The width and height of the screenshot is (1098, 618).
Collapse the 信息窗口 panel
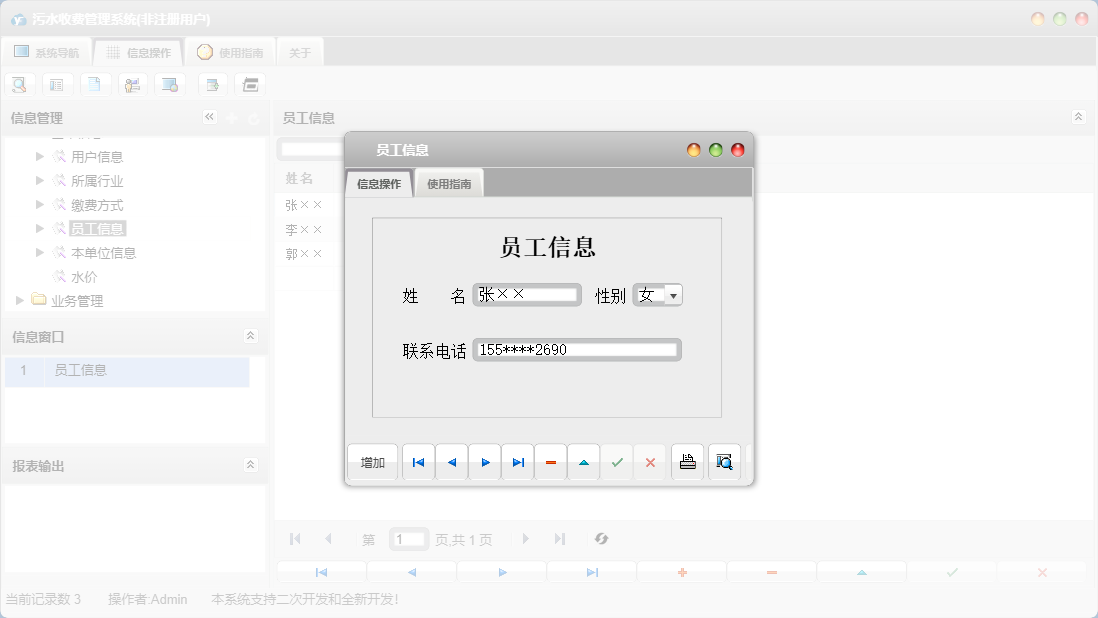pyautogui.click(x=250, y=336)
